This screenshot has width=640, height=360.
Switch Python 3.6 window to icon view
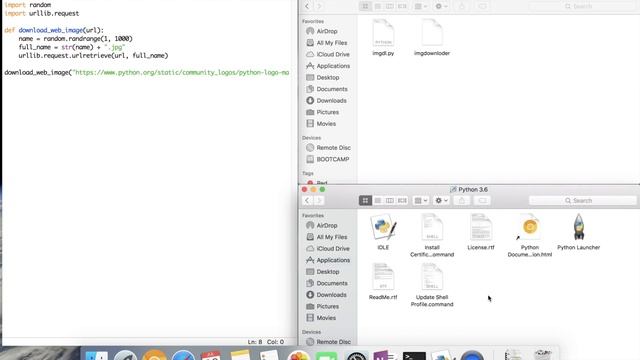(365, 200)
